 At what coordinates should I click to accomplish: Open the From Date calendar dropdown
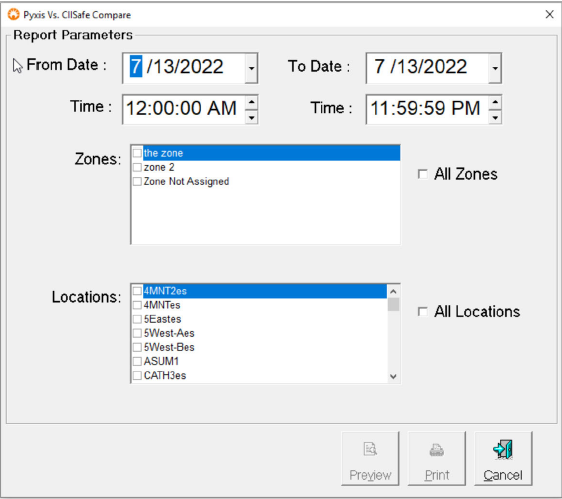252,68
